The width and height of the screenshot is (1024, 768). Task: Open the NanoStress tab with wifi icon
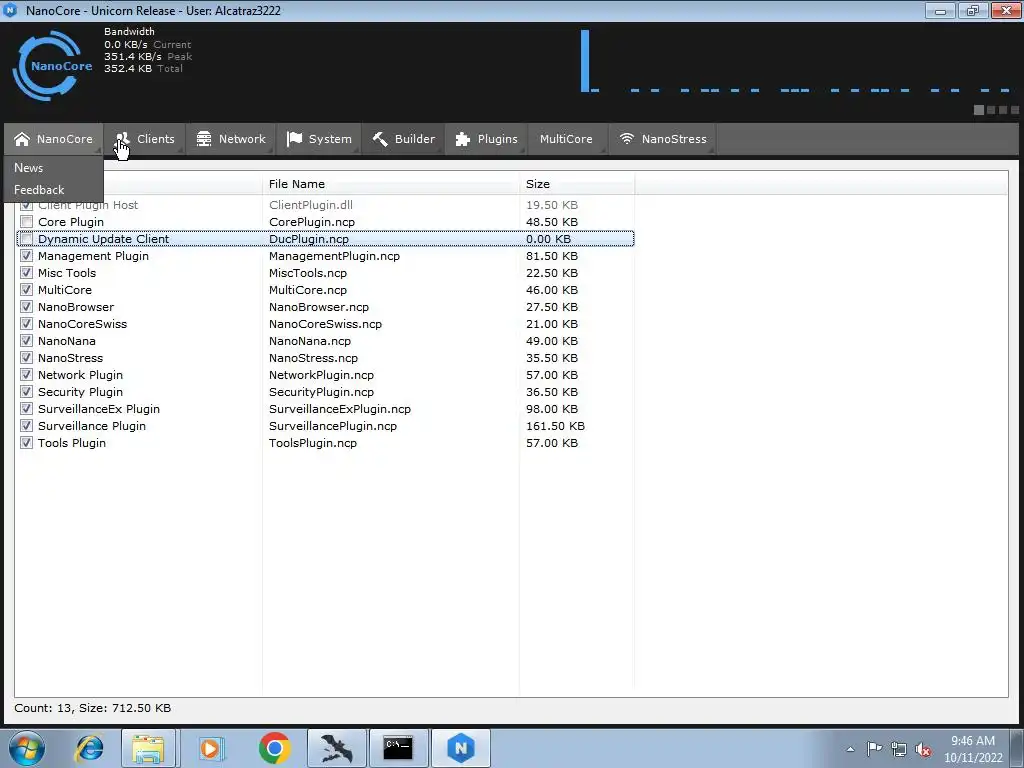click(x=662, y=139)
